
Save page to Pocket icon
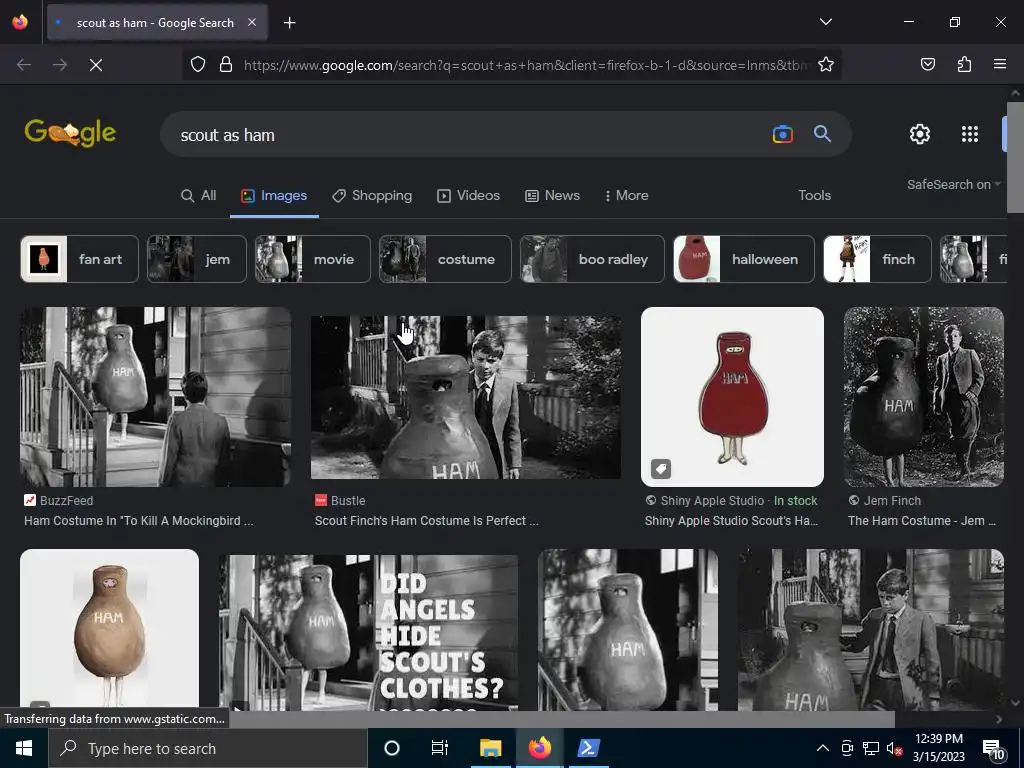coord(927,64)
